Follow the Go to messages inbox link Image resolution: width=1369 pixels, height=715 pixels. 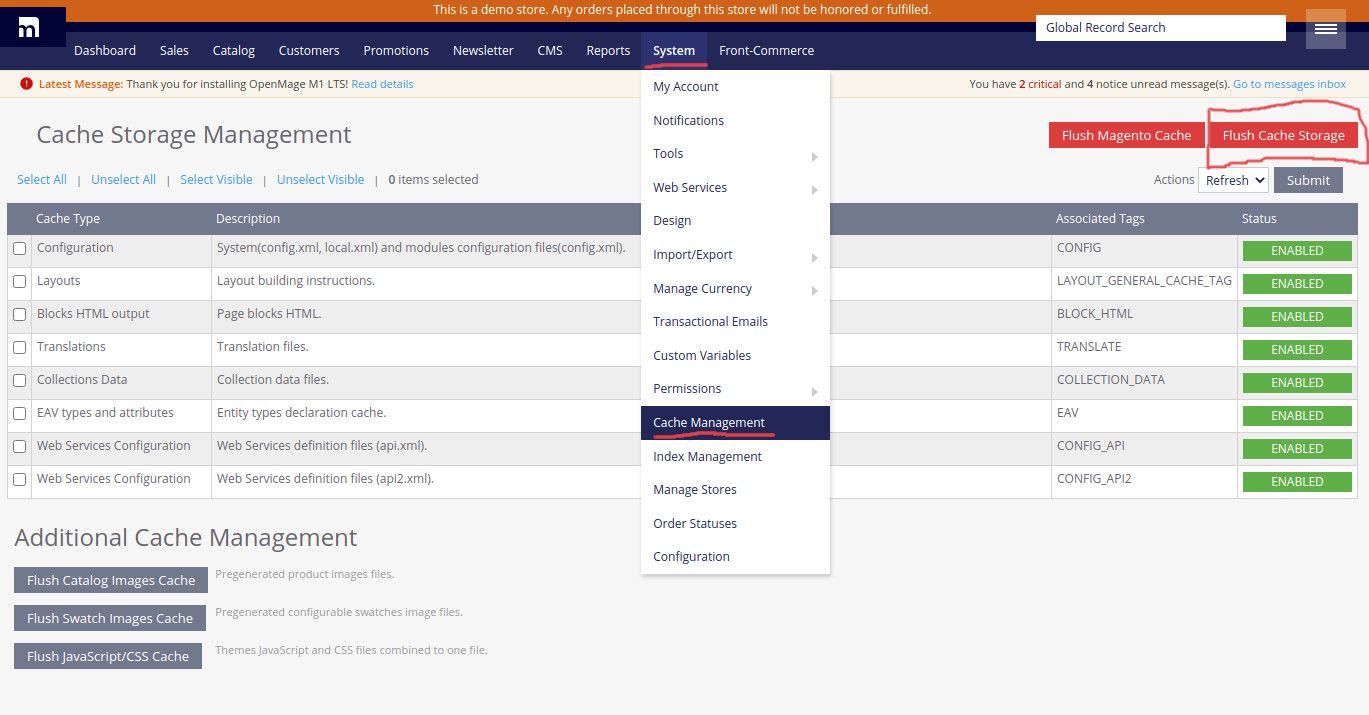[x=1289, y=84]
